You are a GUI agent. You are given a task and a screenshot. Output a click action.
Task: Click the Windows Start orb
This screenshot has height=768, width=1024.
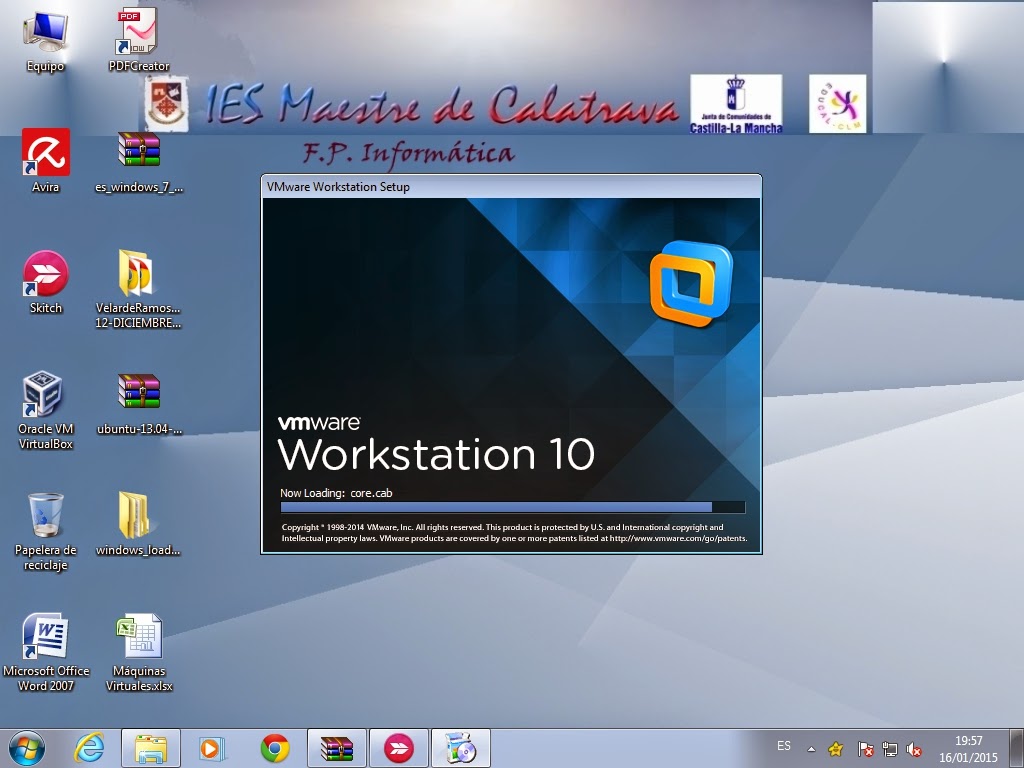coord(27,748)
